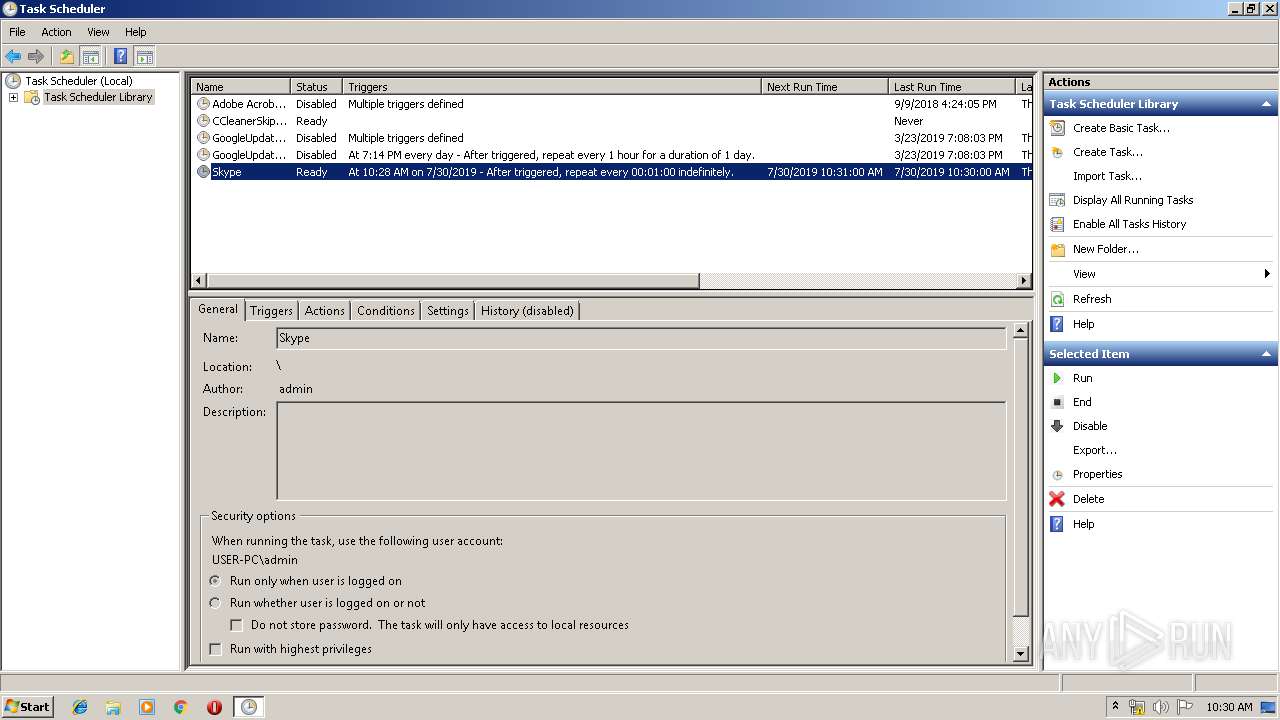This screenshot has width=1280, height=720.
Task: Run the selected Skype task
Action: pos(1082,378)
